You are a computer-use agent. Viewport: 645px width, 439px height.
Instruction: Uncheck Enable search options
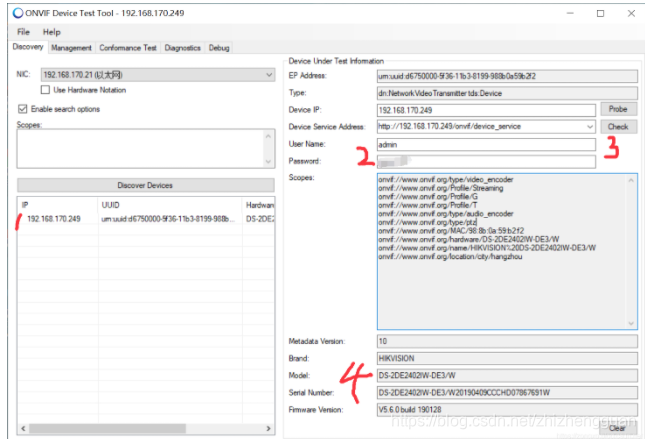tap(22, 109)
